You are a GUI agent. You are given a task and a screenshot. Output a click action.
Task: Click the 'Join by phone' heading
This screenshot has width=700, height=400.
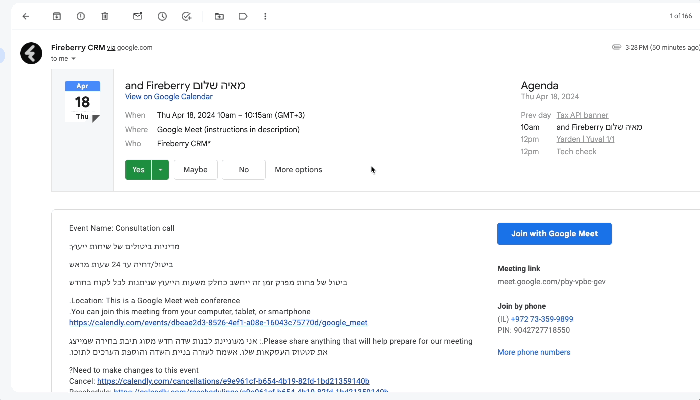click(x=521, y=306)
